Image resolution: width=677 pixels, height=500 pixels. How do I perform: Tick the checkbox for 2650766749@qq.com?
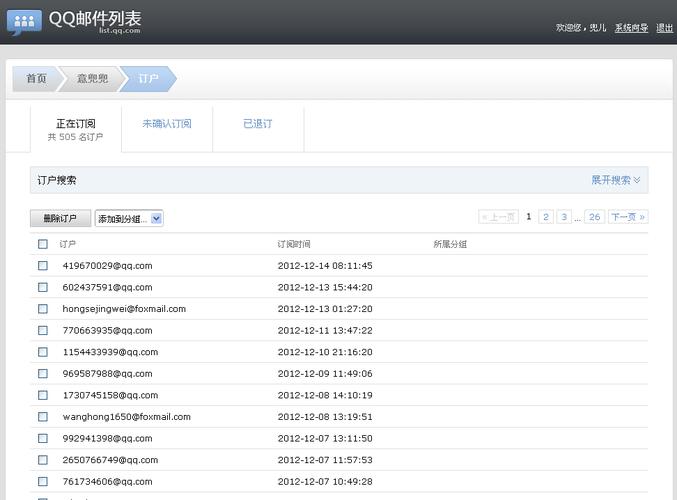[x=43, y=460]
